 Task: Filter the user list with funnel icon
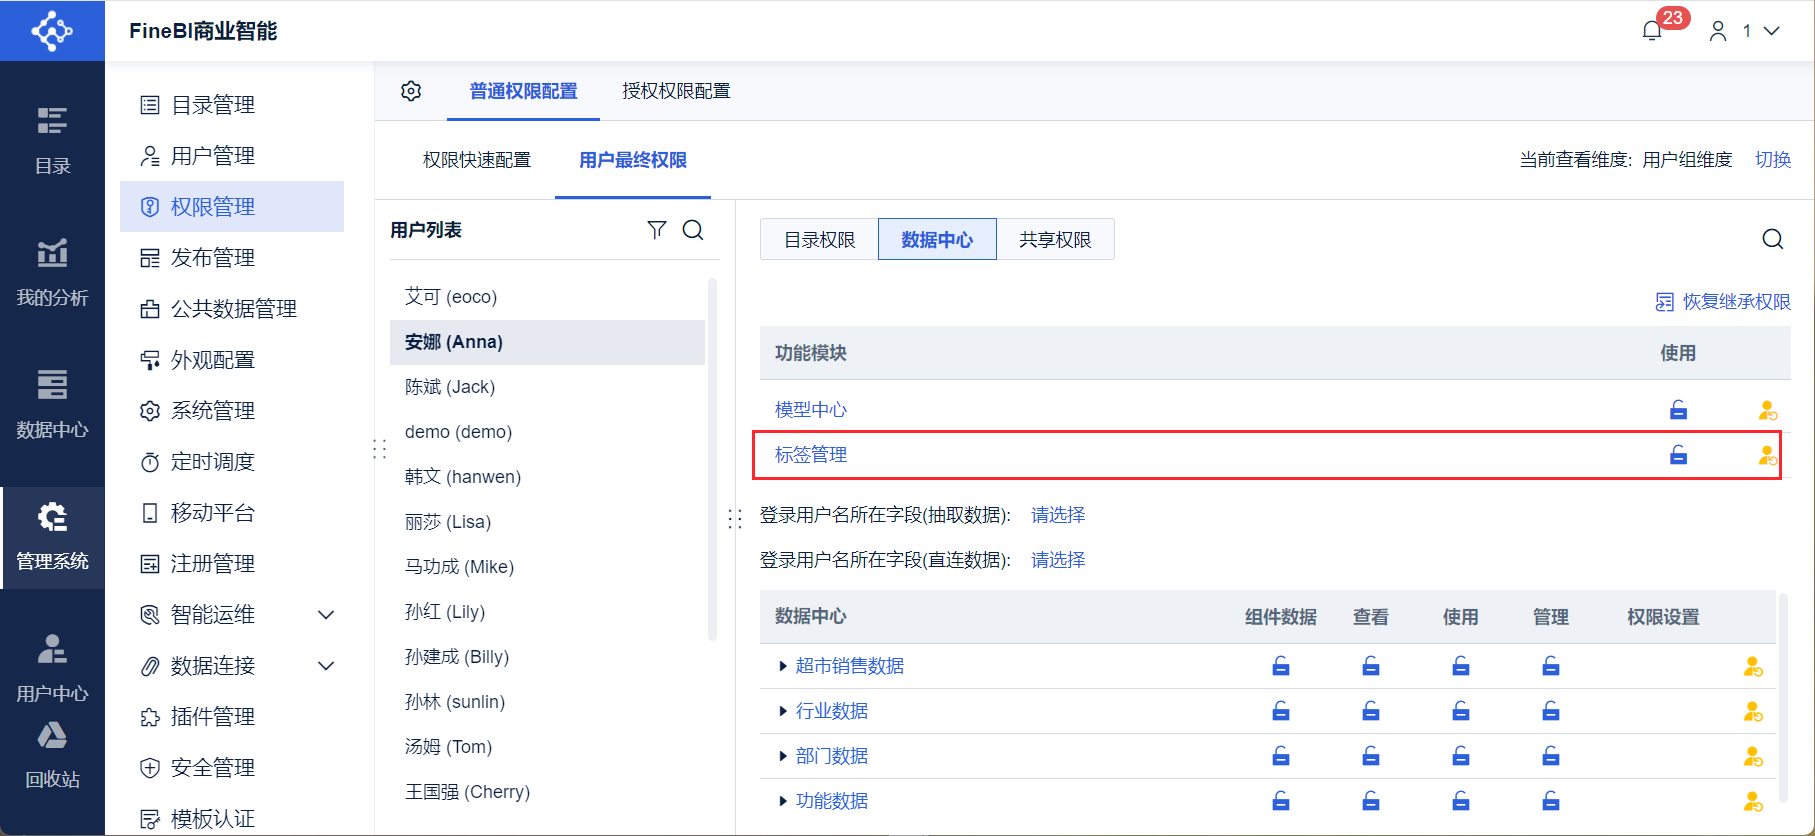656,230
